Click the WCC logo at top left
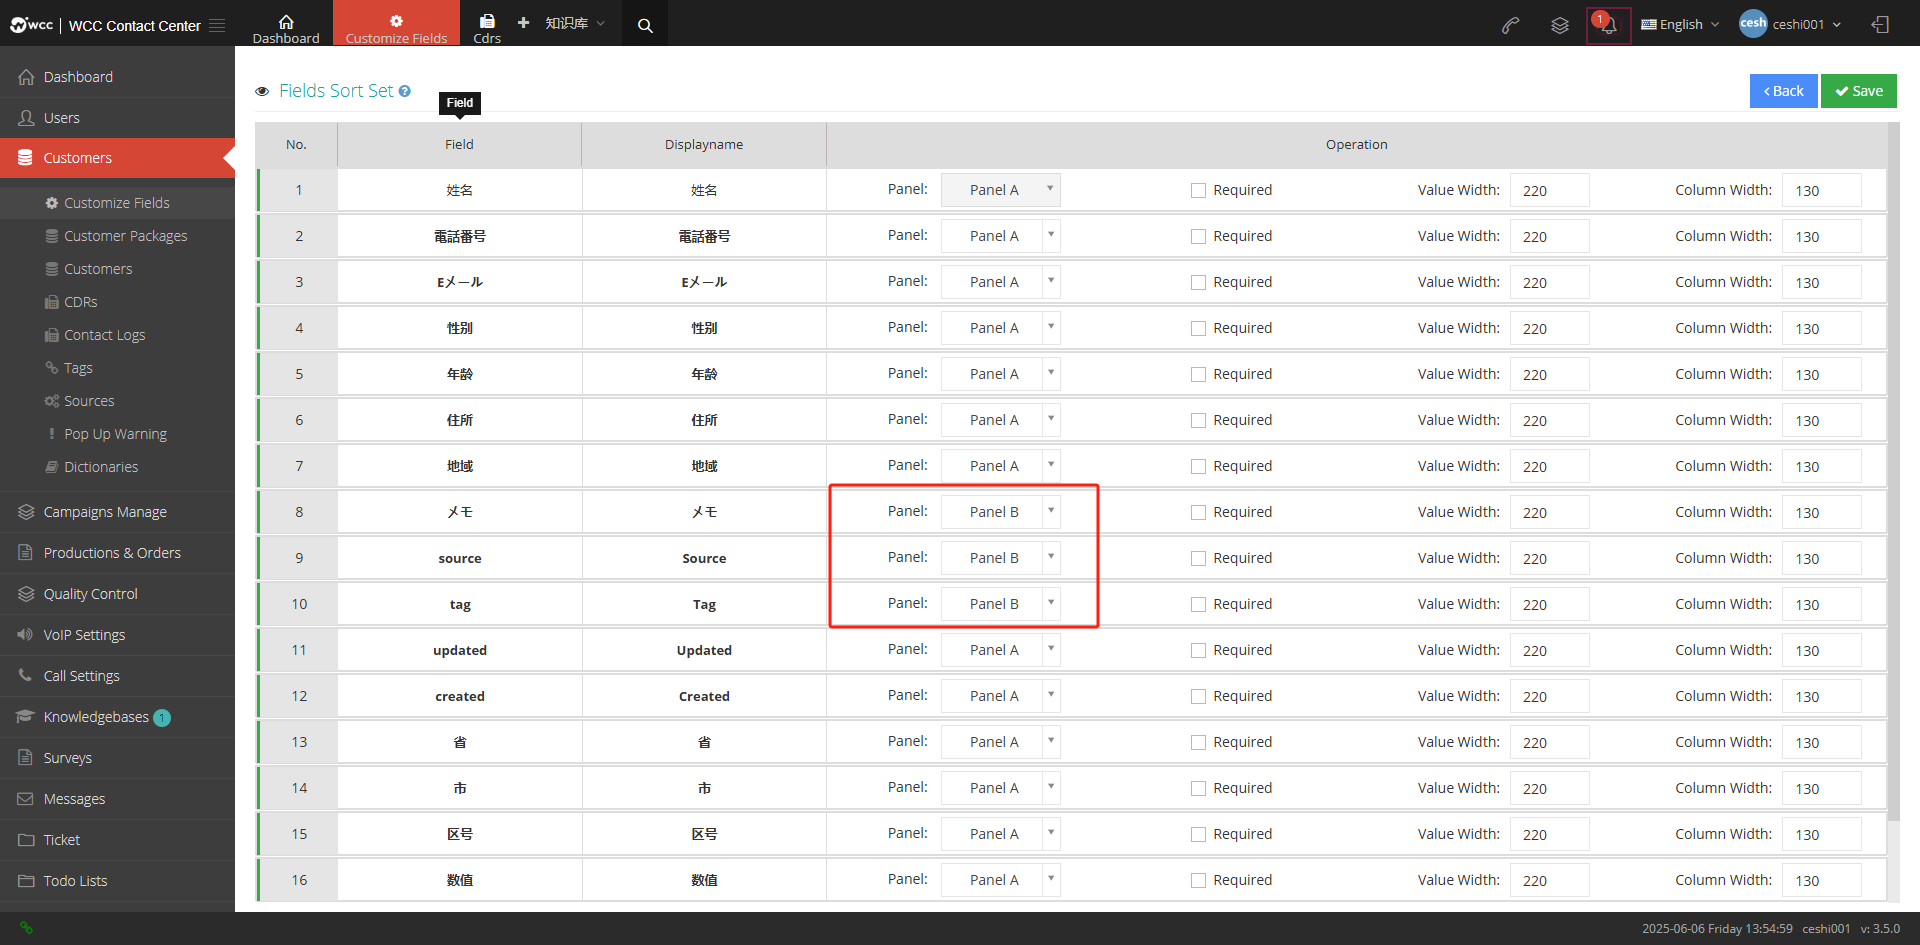This screenshot has height=945, width=1920. (31, 25)
